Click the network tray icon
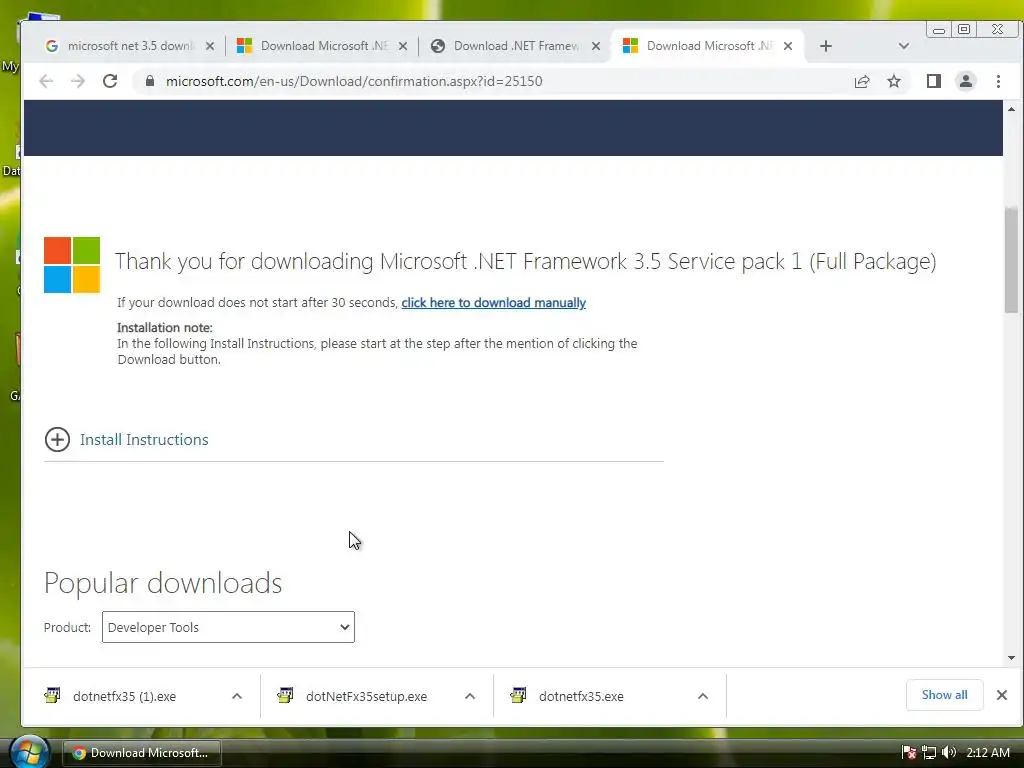Screen dimensions: 1024x768 [x=929, y=753]
